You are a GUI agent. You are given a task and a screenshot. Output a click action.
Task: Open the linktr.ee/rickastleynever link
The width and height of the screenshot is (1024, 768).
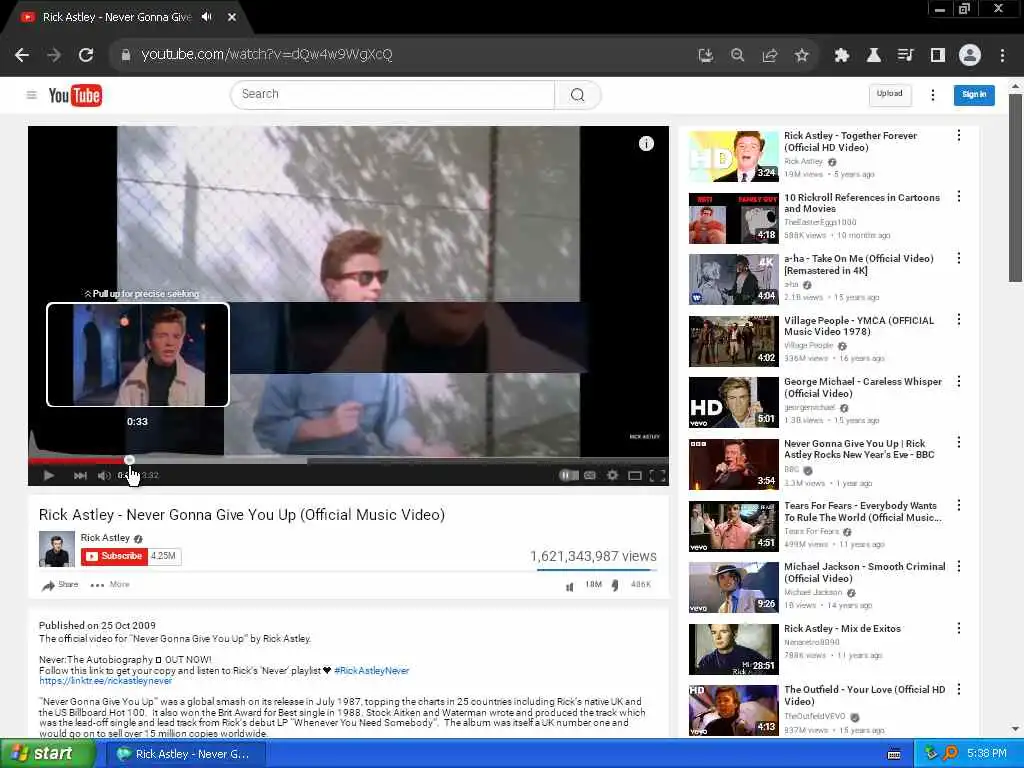105,681
